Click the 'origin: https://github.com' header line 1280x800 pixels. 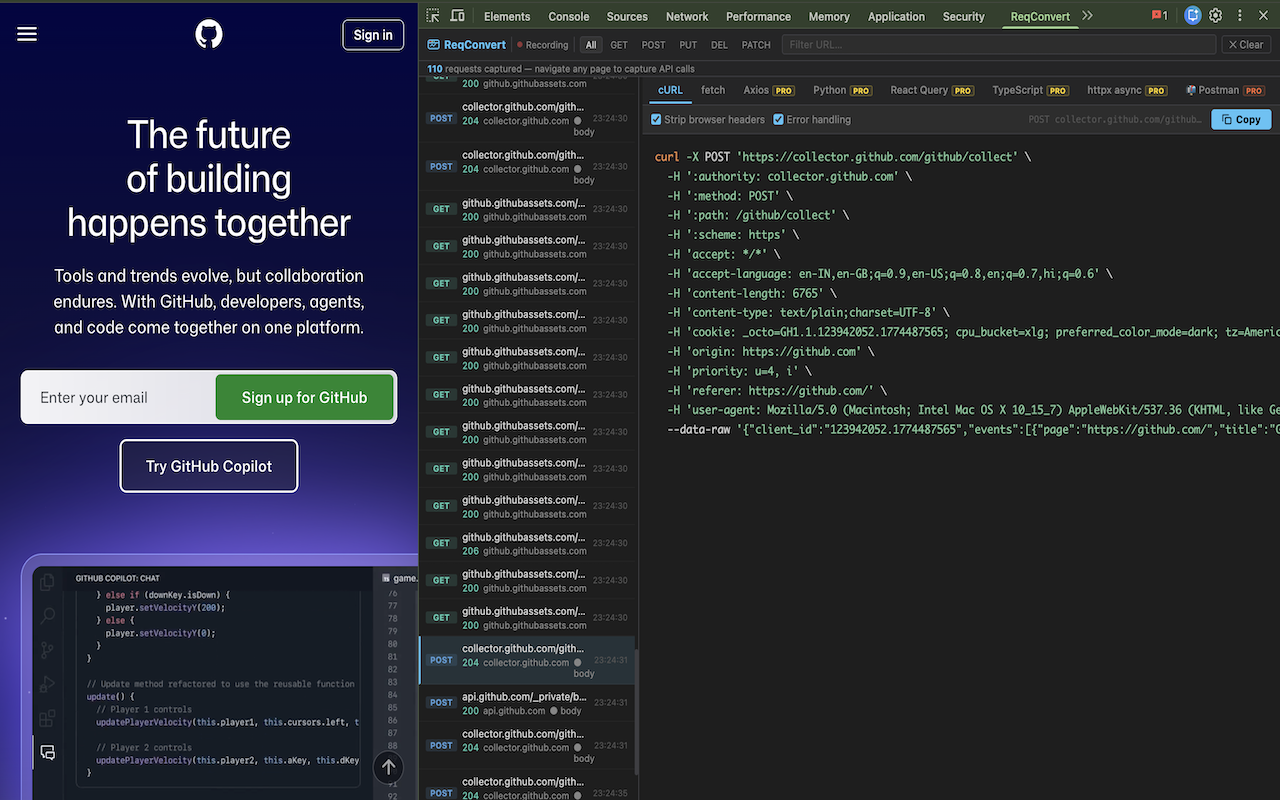[770, 352]
